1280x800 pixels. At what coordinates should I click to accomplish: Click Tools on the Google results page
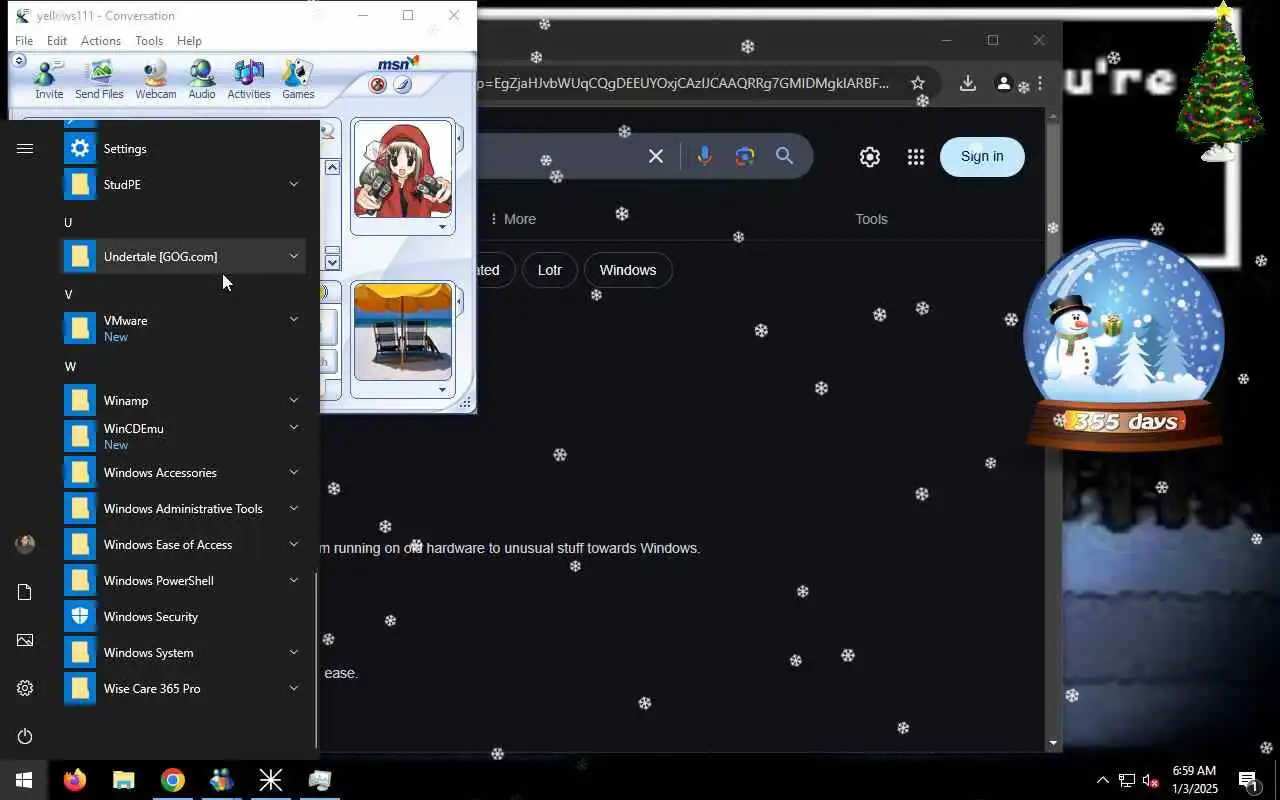point(871,219)
